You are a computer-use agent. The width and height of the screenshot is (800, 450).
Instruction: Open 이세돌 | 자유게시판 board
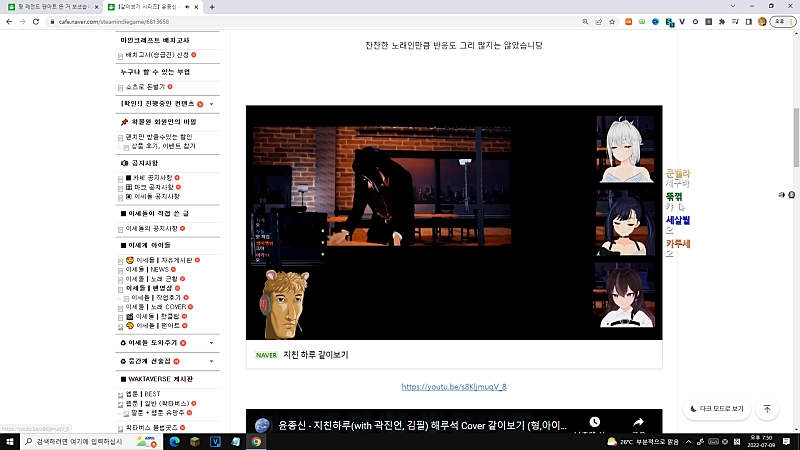point(159,260)
